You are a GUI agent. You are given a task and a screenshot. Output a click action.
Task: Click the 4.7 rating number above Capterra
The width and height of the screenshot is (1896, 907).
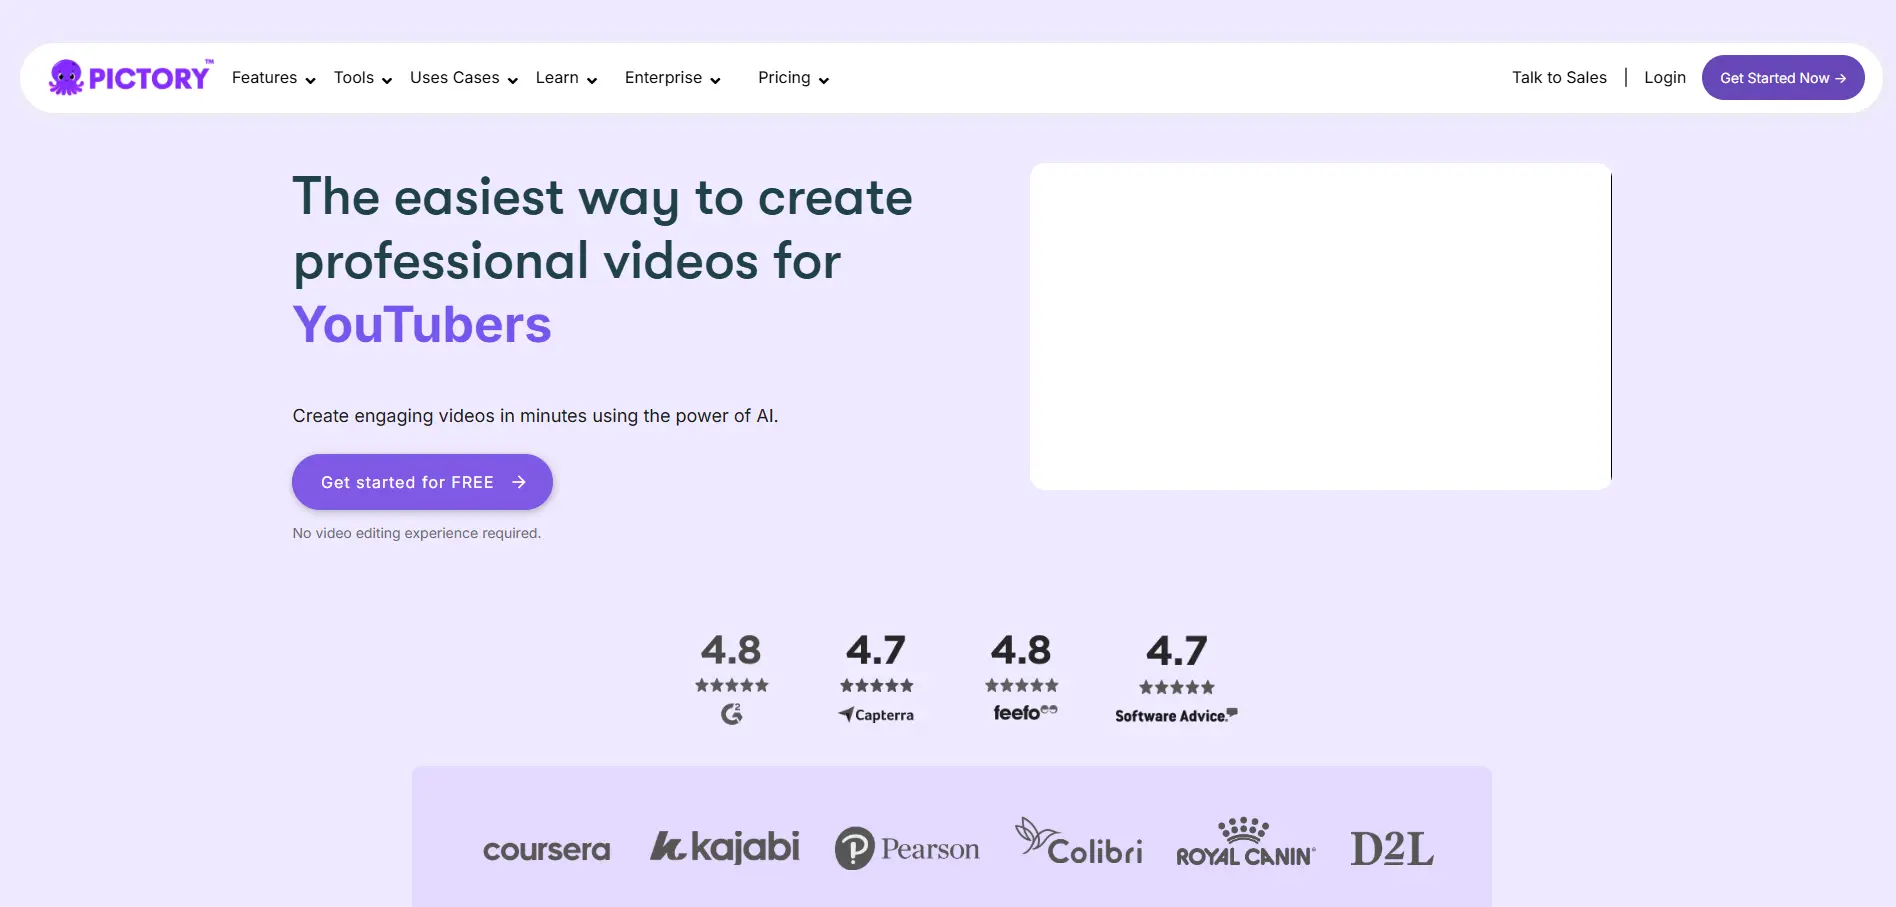[876, 650]
